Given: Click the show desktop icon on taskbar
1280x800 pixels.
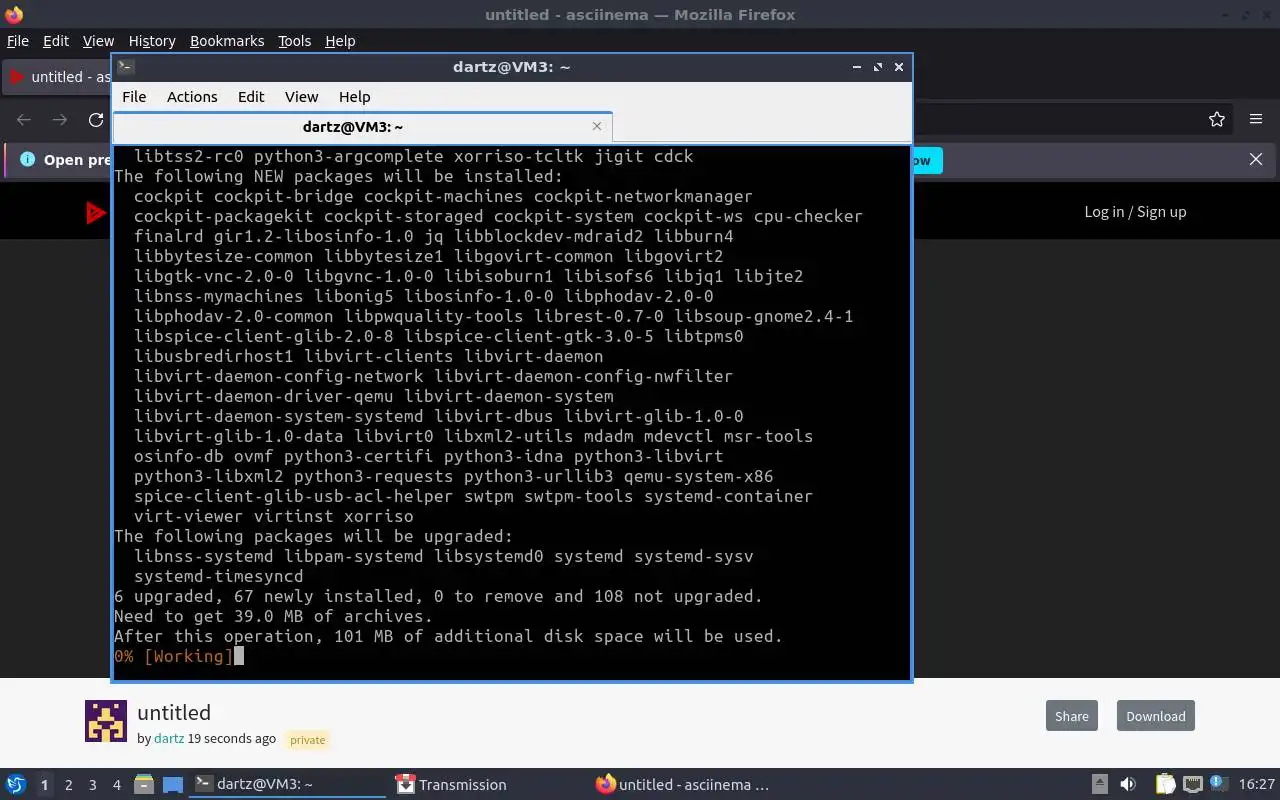Looking at the screenshot, I should (x=173, y=785).
